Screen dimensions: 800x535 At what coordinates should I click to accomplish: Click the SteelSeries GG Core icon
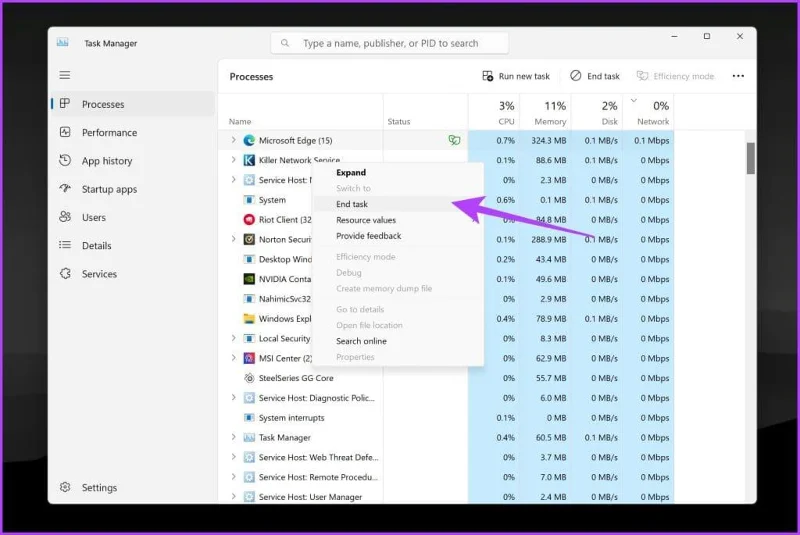click(249, 378)
